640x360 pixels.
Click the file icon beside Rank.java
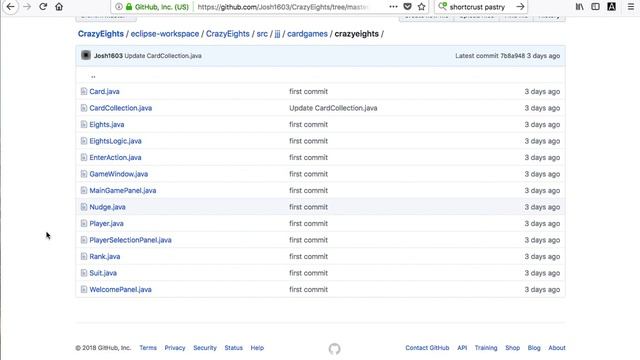pyautogui.click(x=84, y=256)
